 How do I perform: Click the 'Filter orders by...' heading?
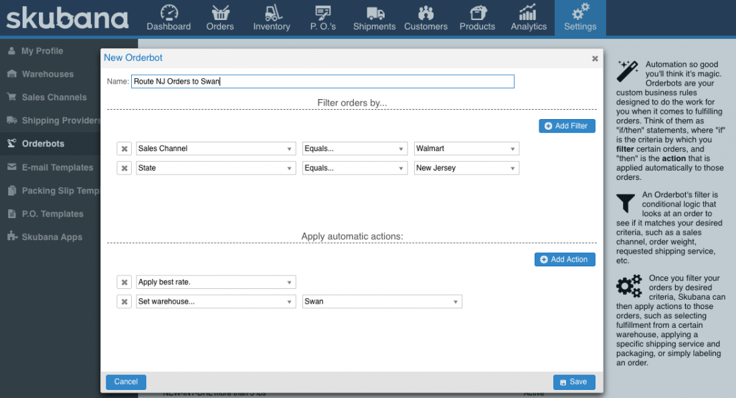[352, 103]
